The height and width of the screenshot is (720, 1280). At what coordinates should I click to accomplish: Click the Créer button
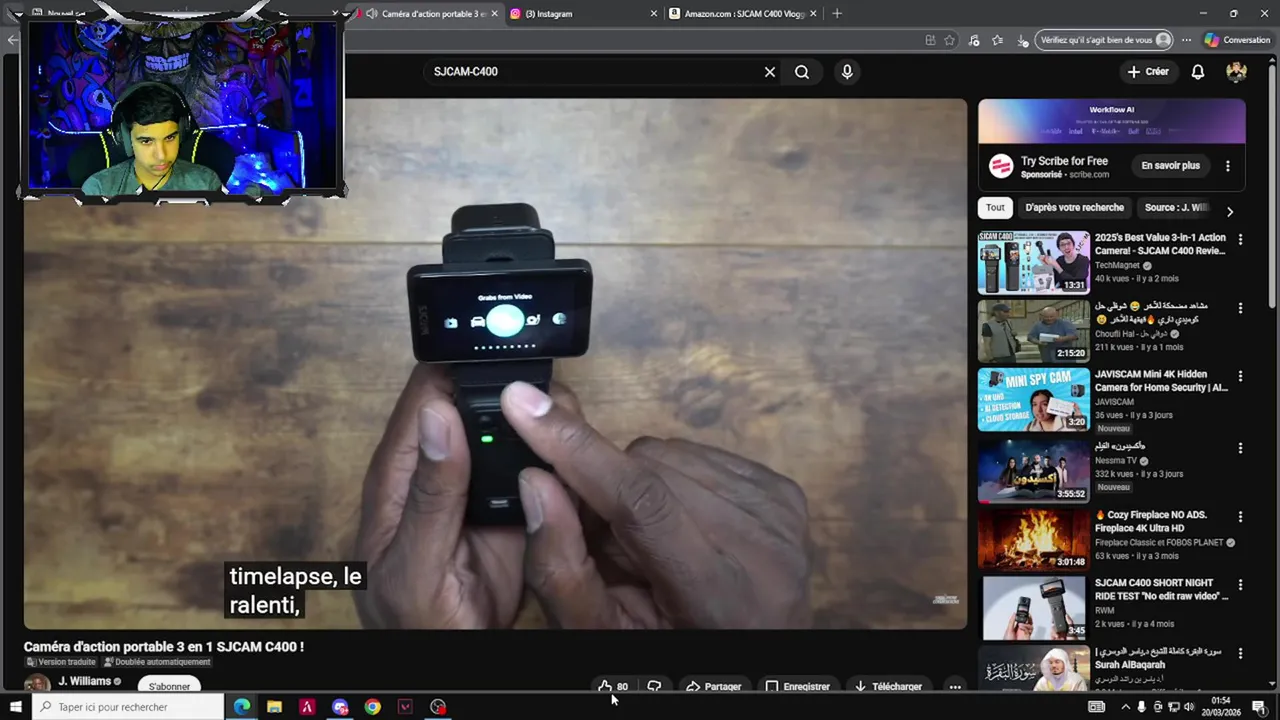tap(1148, 72)
